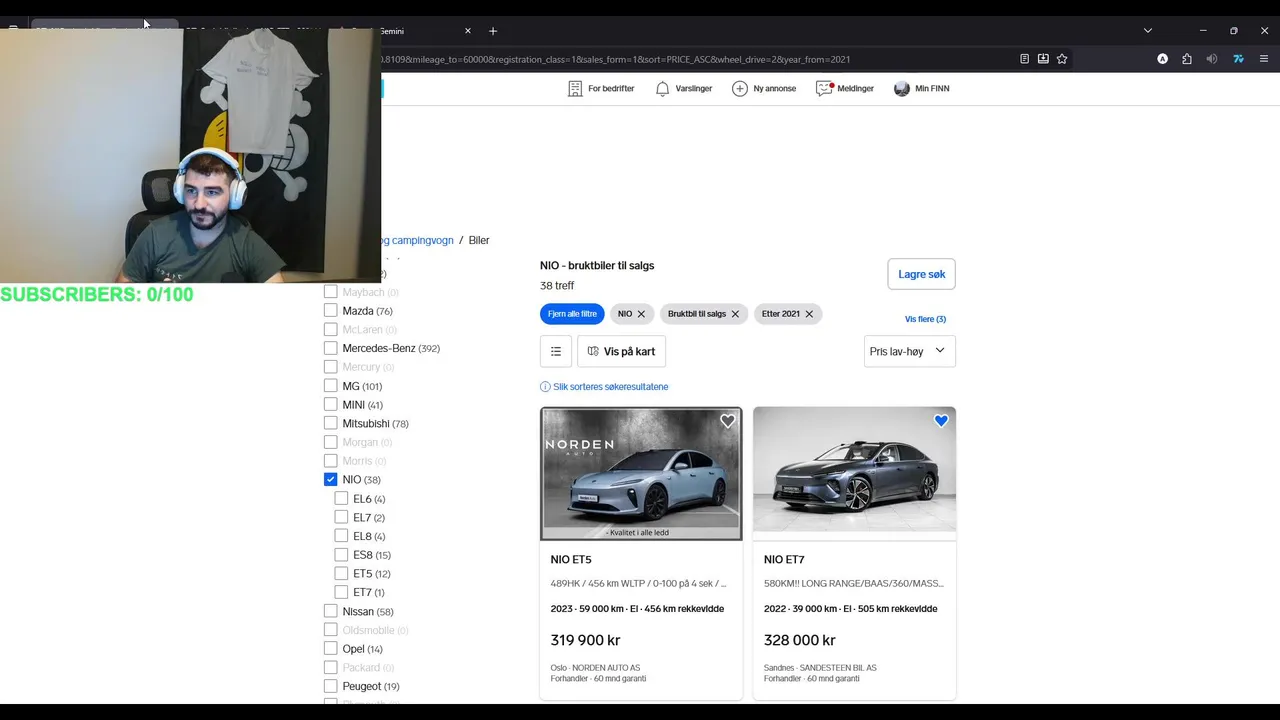Favorite the NIO ET5 listing heart
Screen dimensions: 1280x720
[728, 421]
